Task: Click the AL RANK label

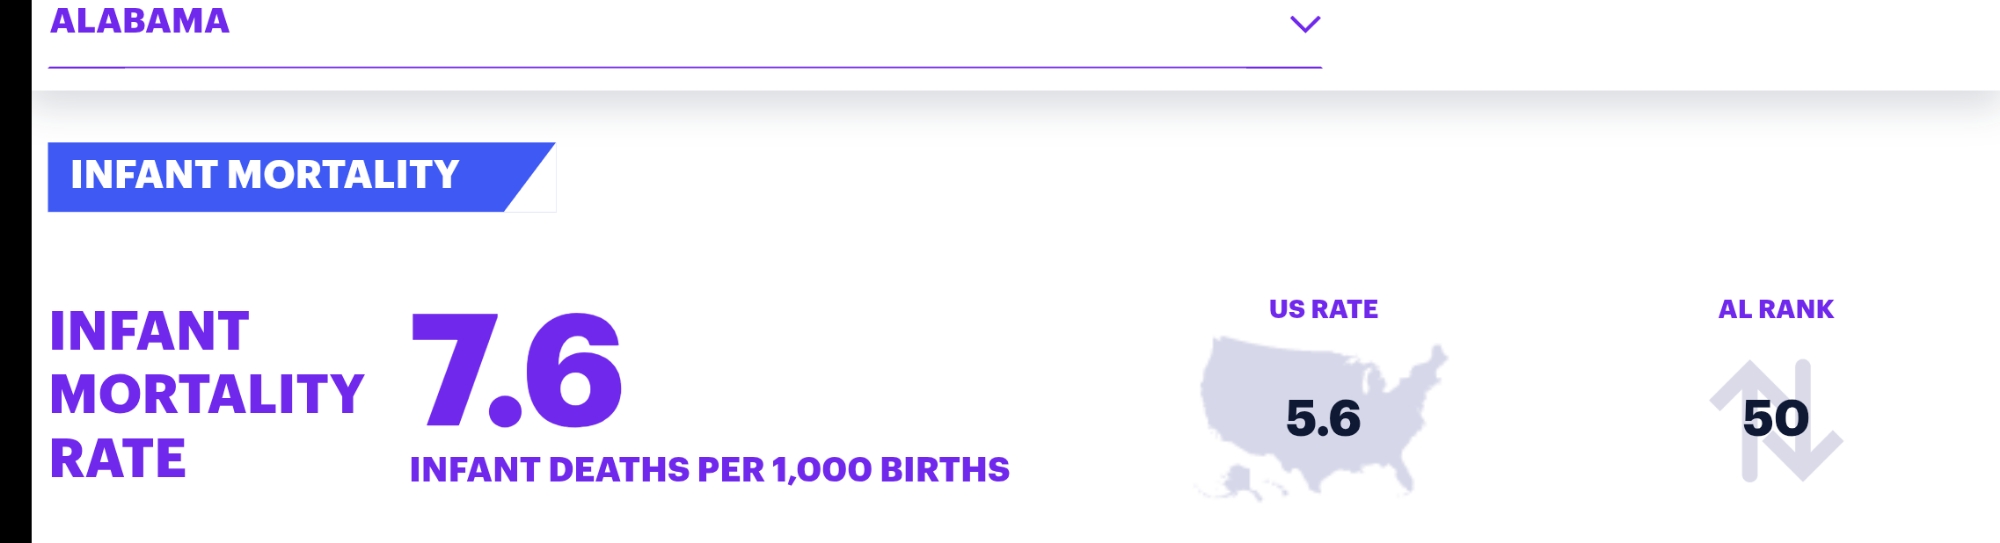Action: [x=1776, y=310]
